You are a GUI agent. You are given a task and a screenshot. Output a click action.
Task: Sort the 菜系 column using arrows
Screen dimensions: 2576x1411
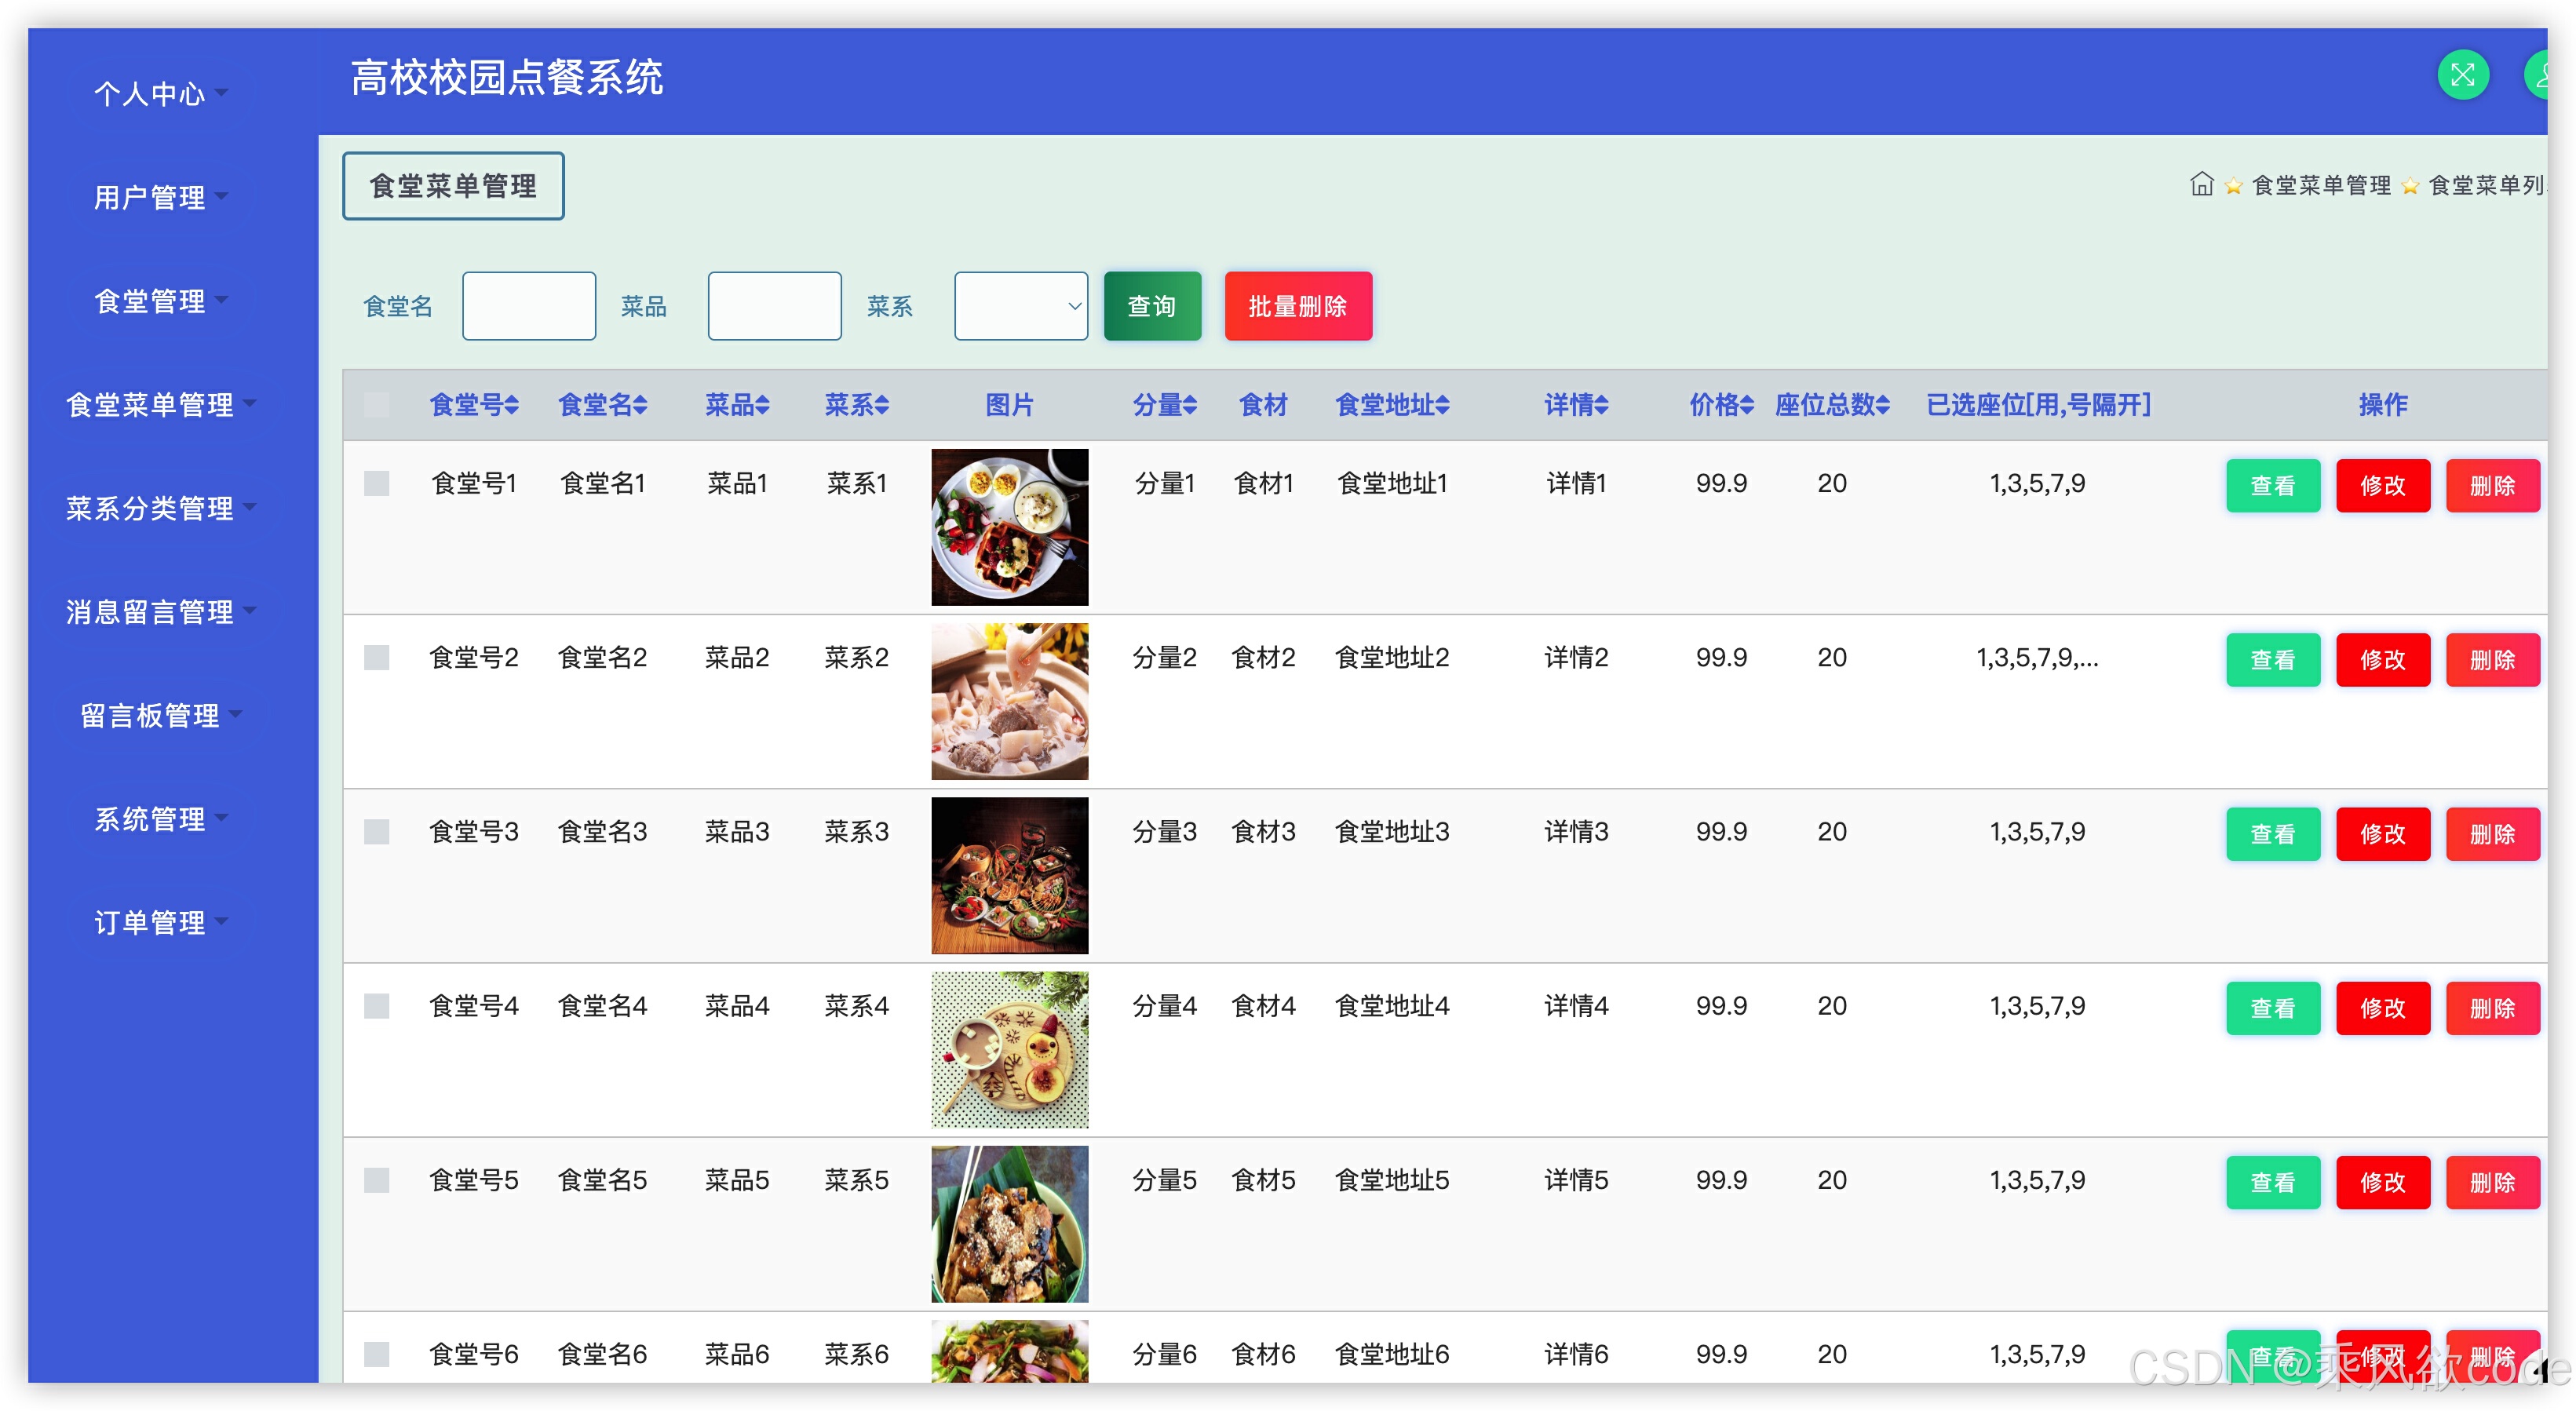[882, 405]
